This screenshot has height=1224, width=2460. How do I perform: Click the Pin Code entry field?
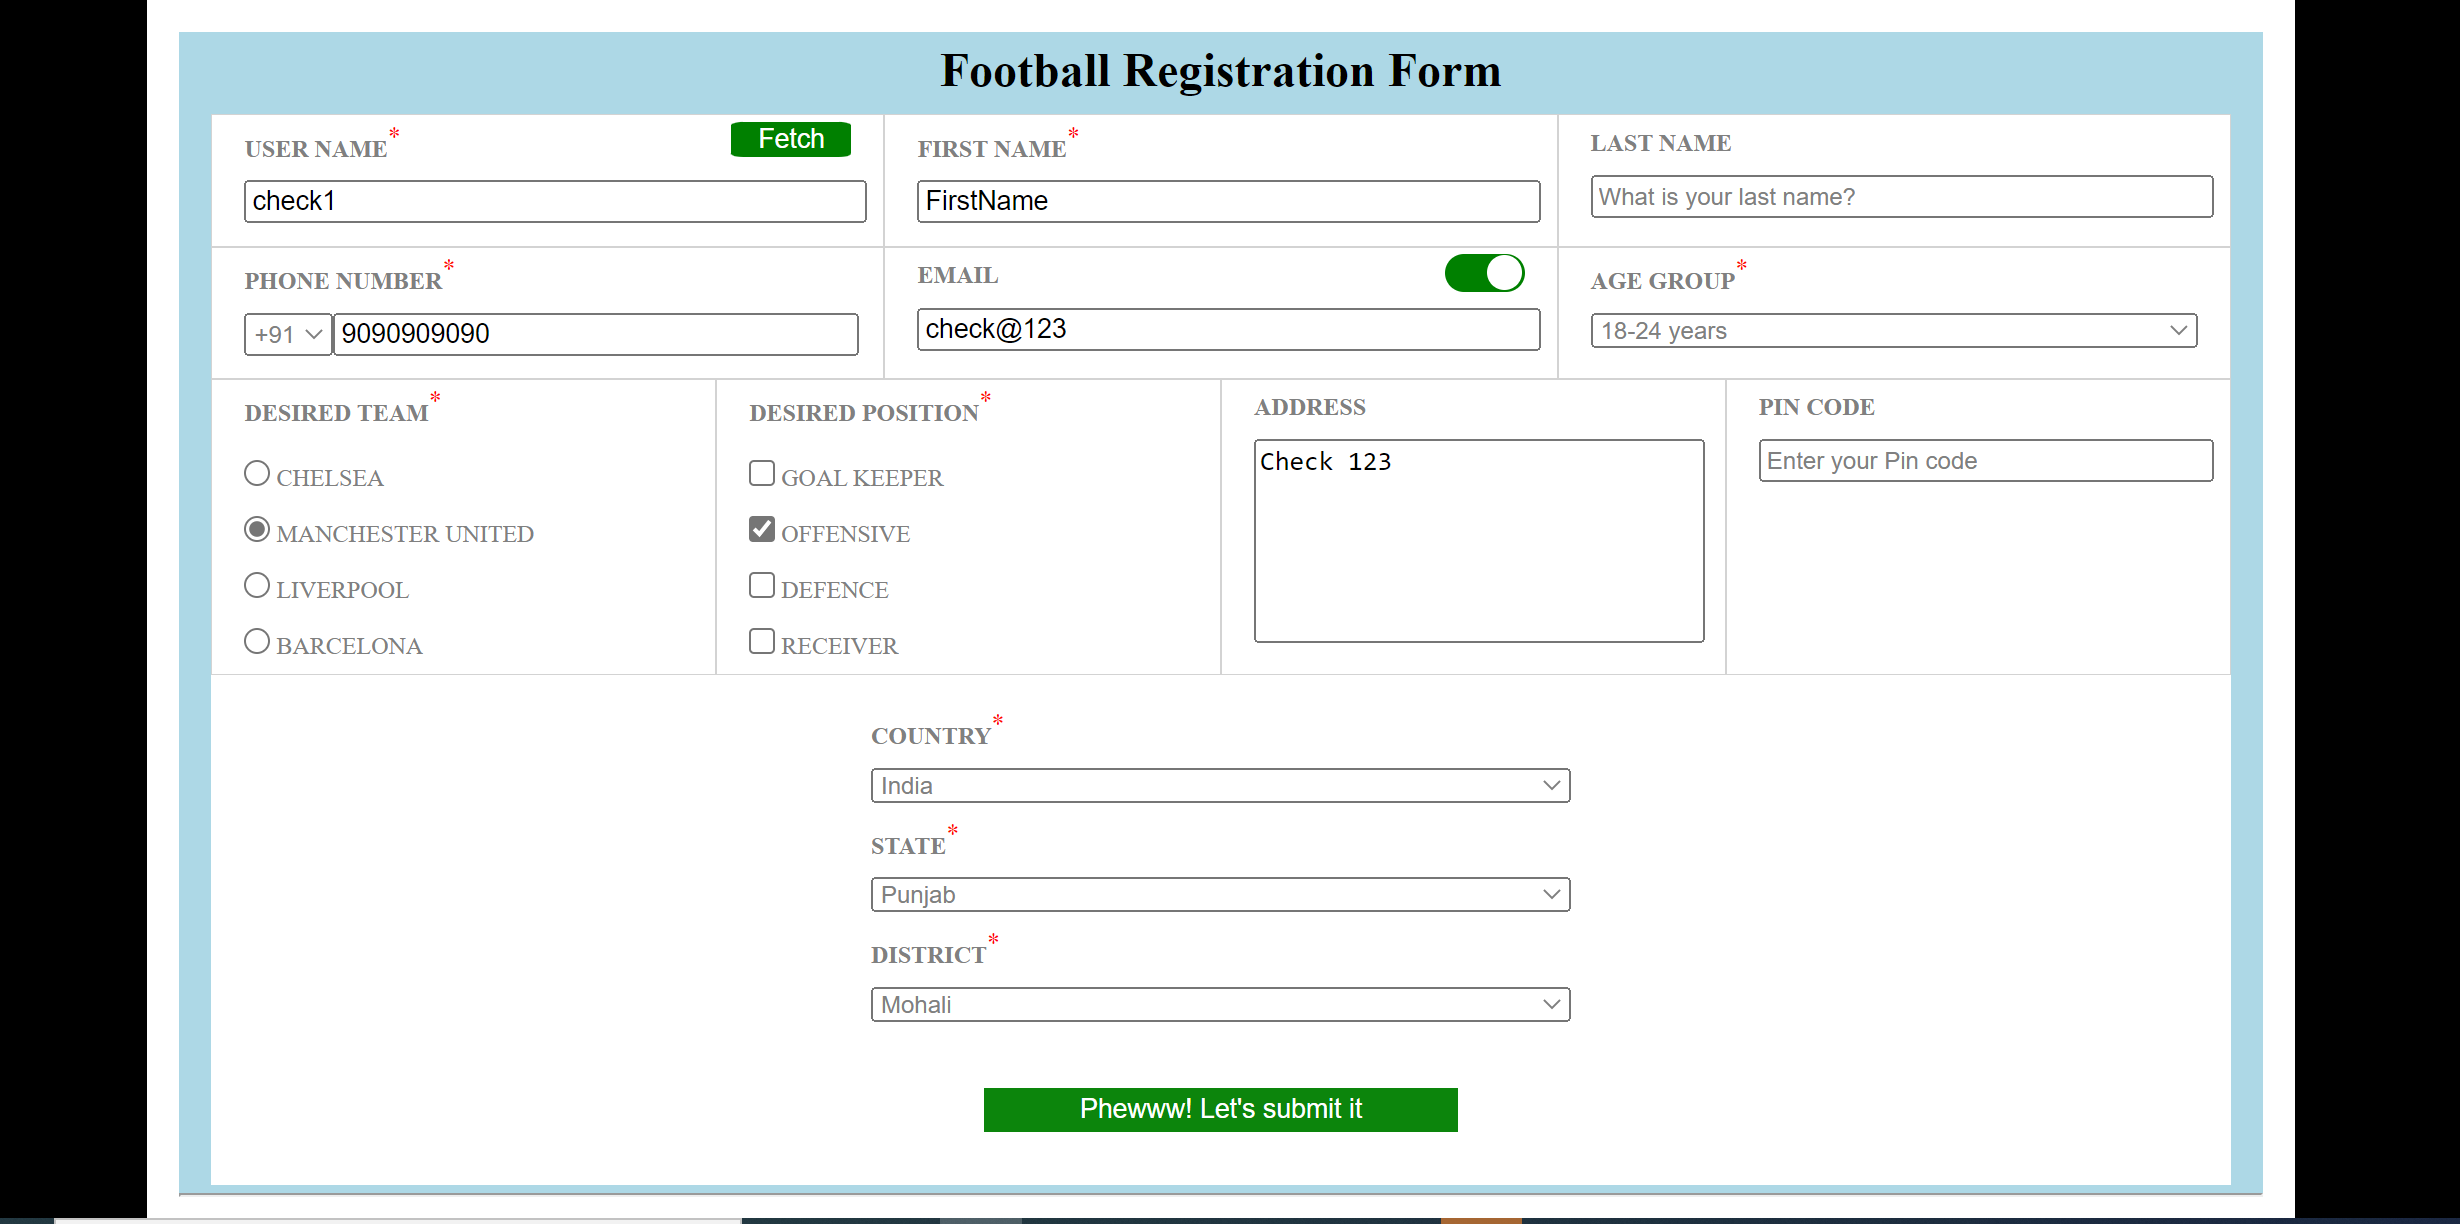click(x=1985, y=461)
